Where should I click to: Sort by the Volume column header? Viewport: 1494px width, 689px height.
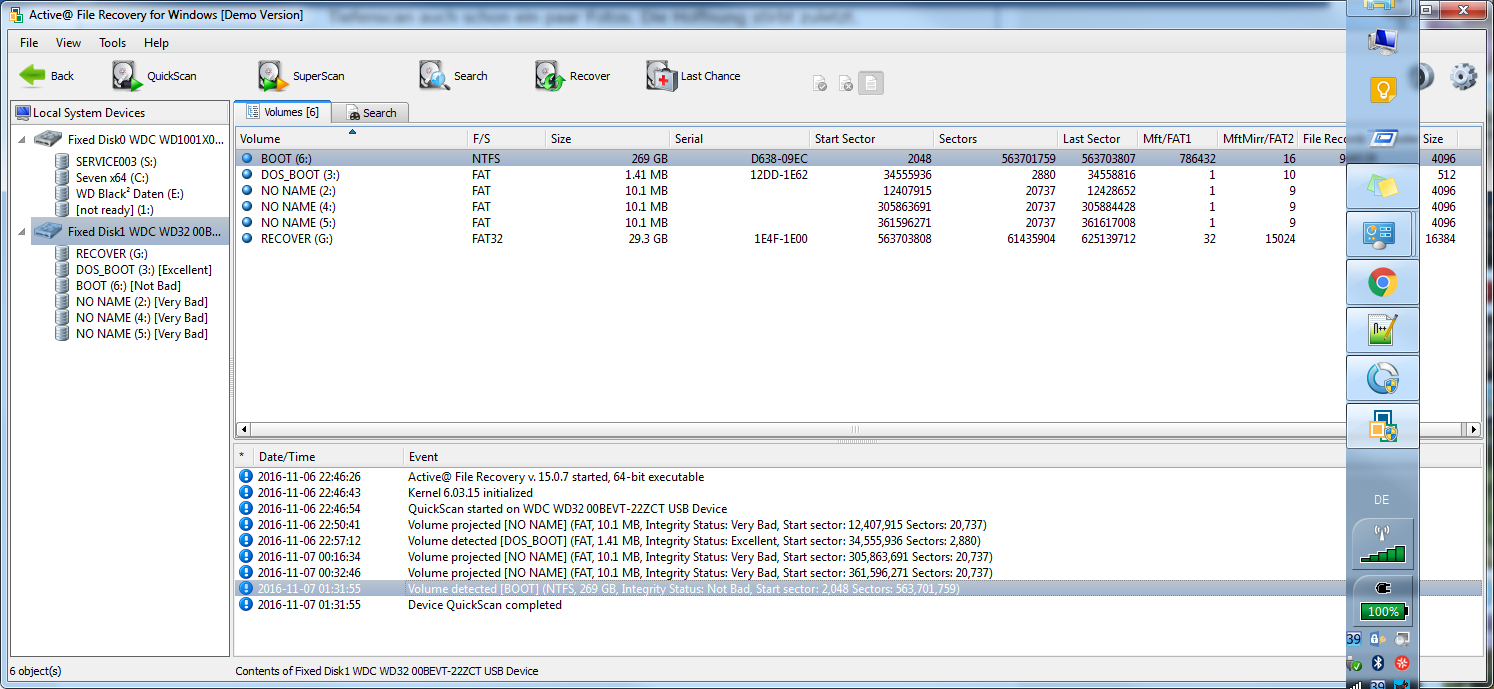[x=351, y=139]
